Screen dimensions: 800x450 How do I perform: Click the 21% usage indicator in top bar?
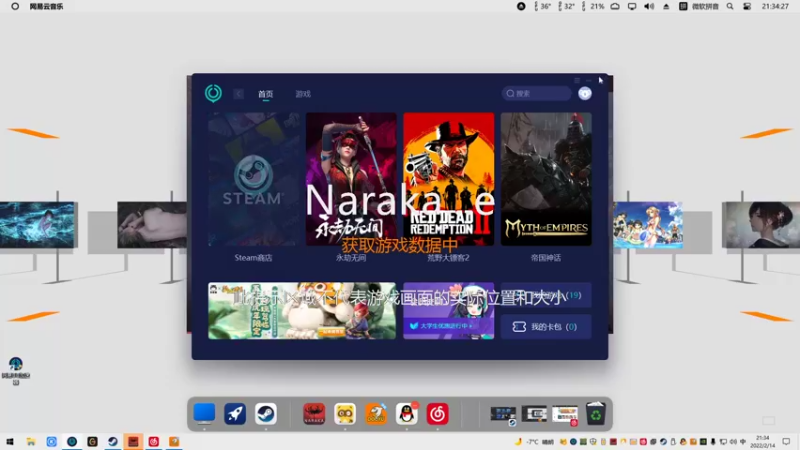[x=593, y=7]
